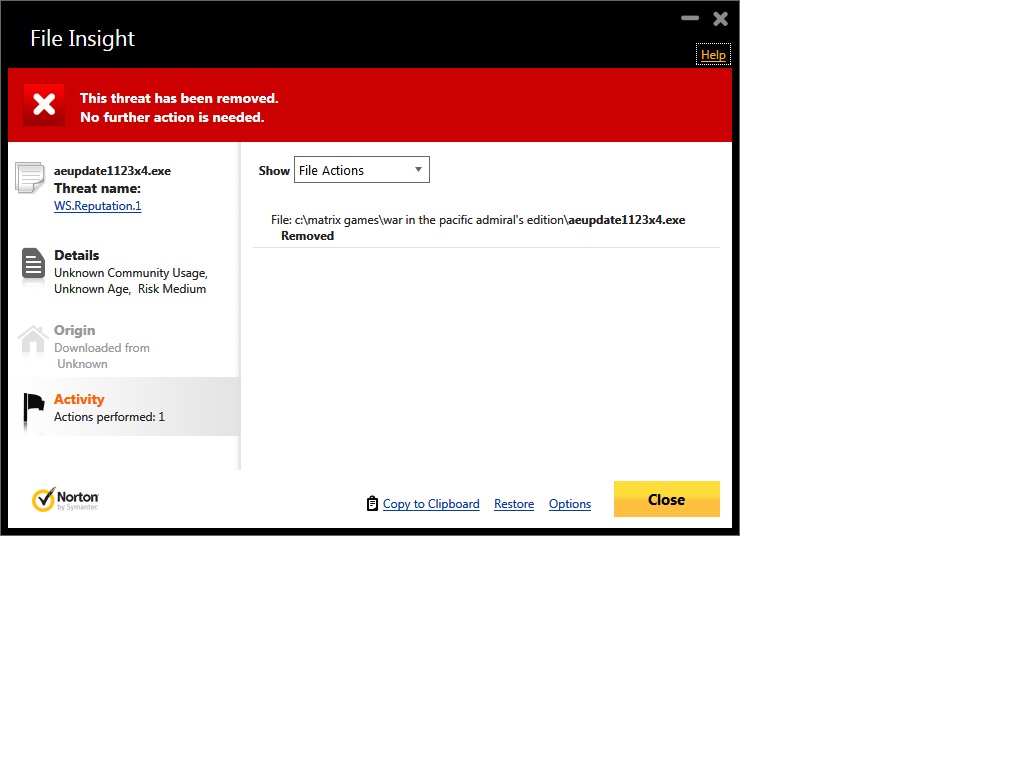The image size is (1029, 777).
Task: Open the Help link
Action: point(713,55)
